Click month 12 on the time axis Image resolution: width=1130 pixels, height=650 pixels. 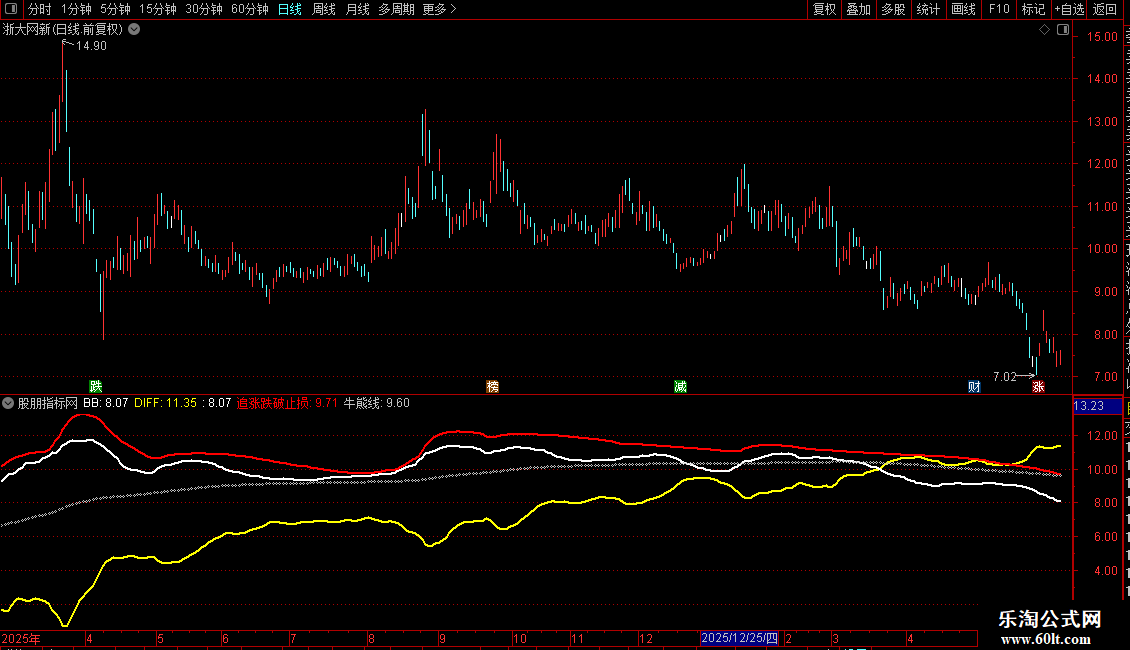pos(646,639)
